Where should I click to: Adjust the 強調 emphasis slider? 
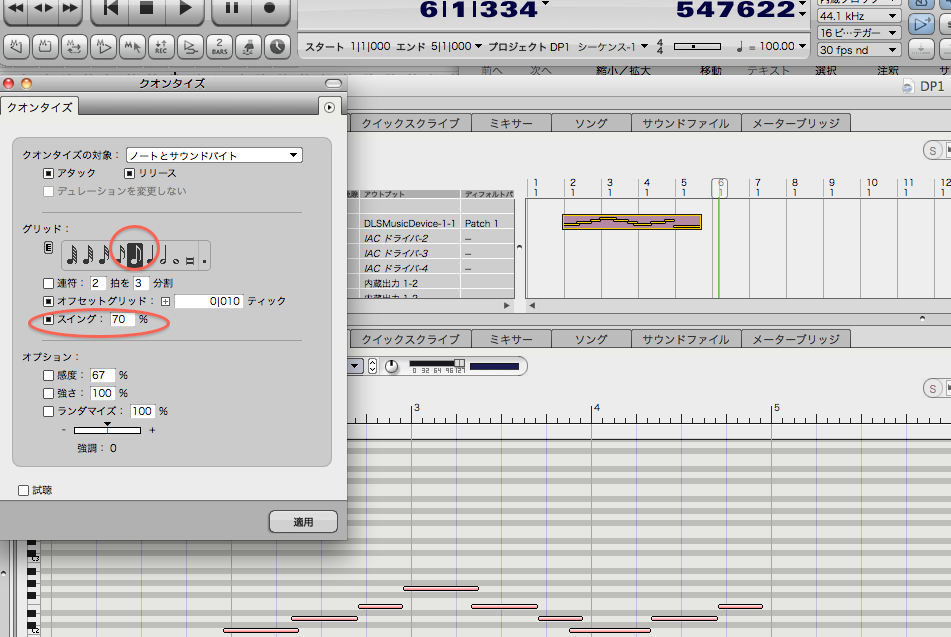tap(107, 430)
